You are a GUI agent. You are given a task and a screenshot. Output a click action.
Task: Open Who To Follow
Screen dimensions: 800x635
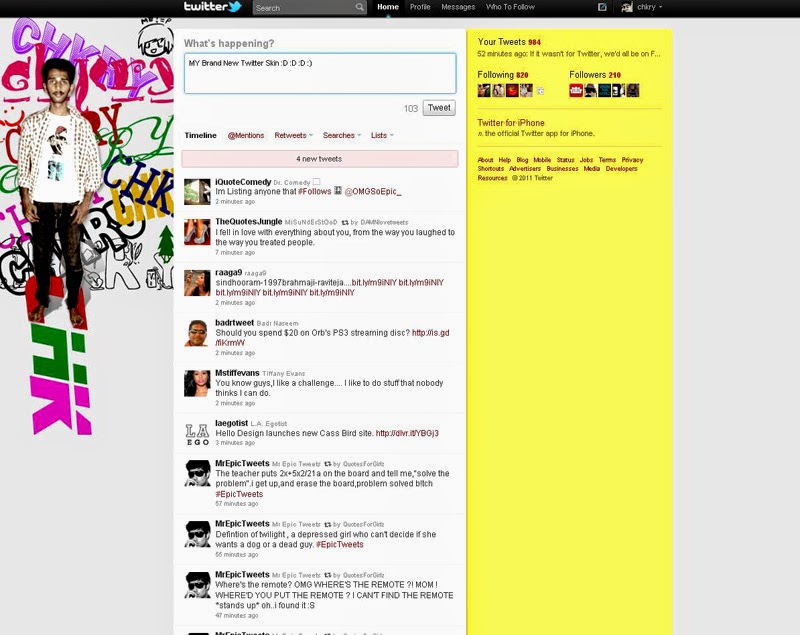[510, 7]
